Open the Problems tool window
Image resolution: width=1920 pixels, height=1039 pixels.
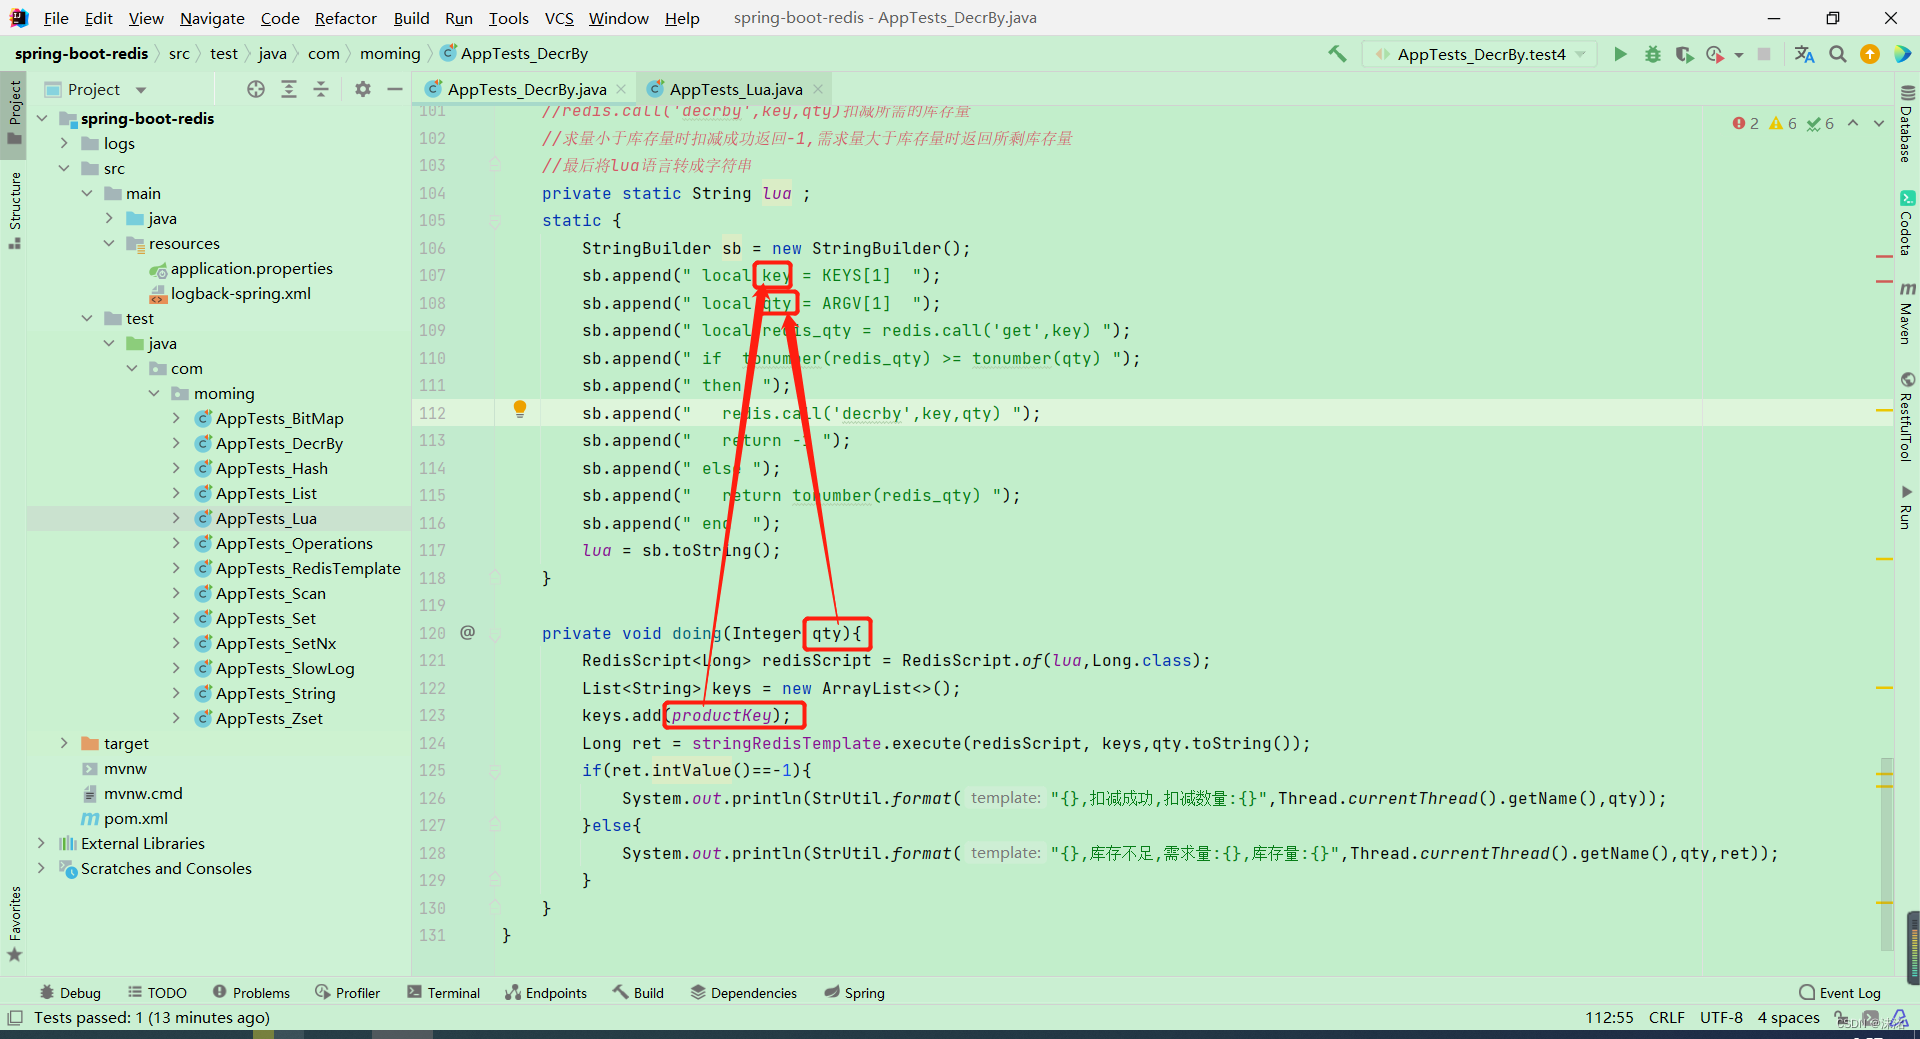251,993
